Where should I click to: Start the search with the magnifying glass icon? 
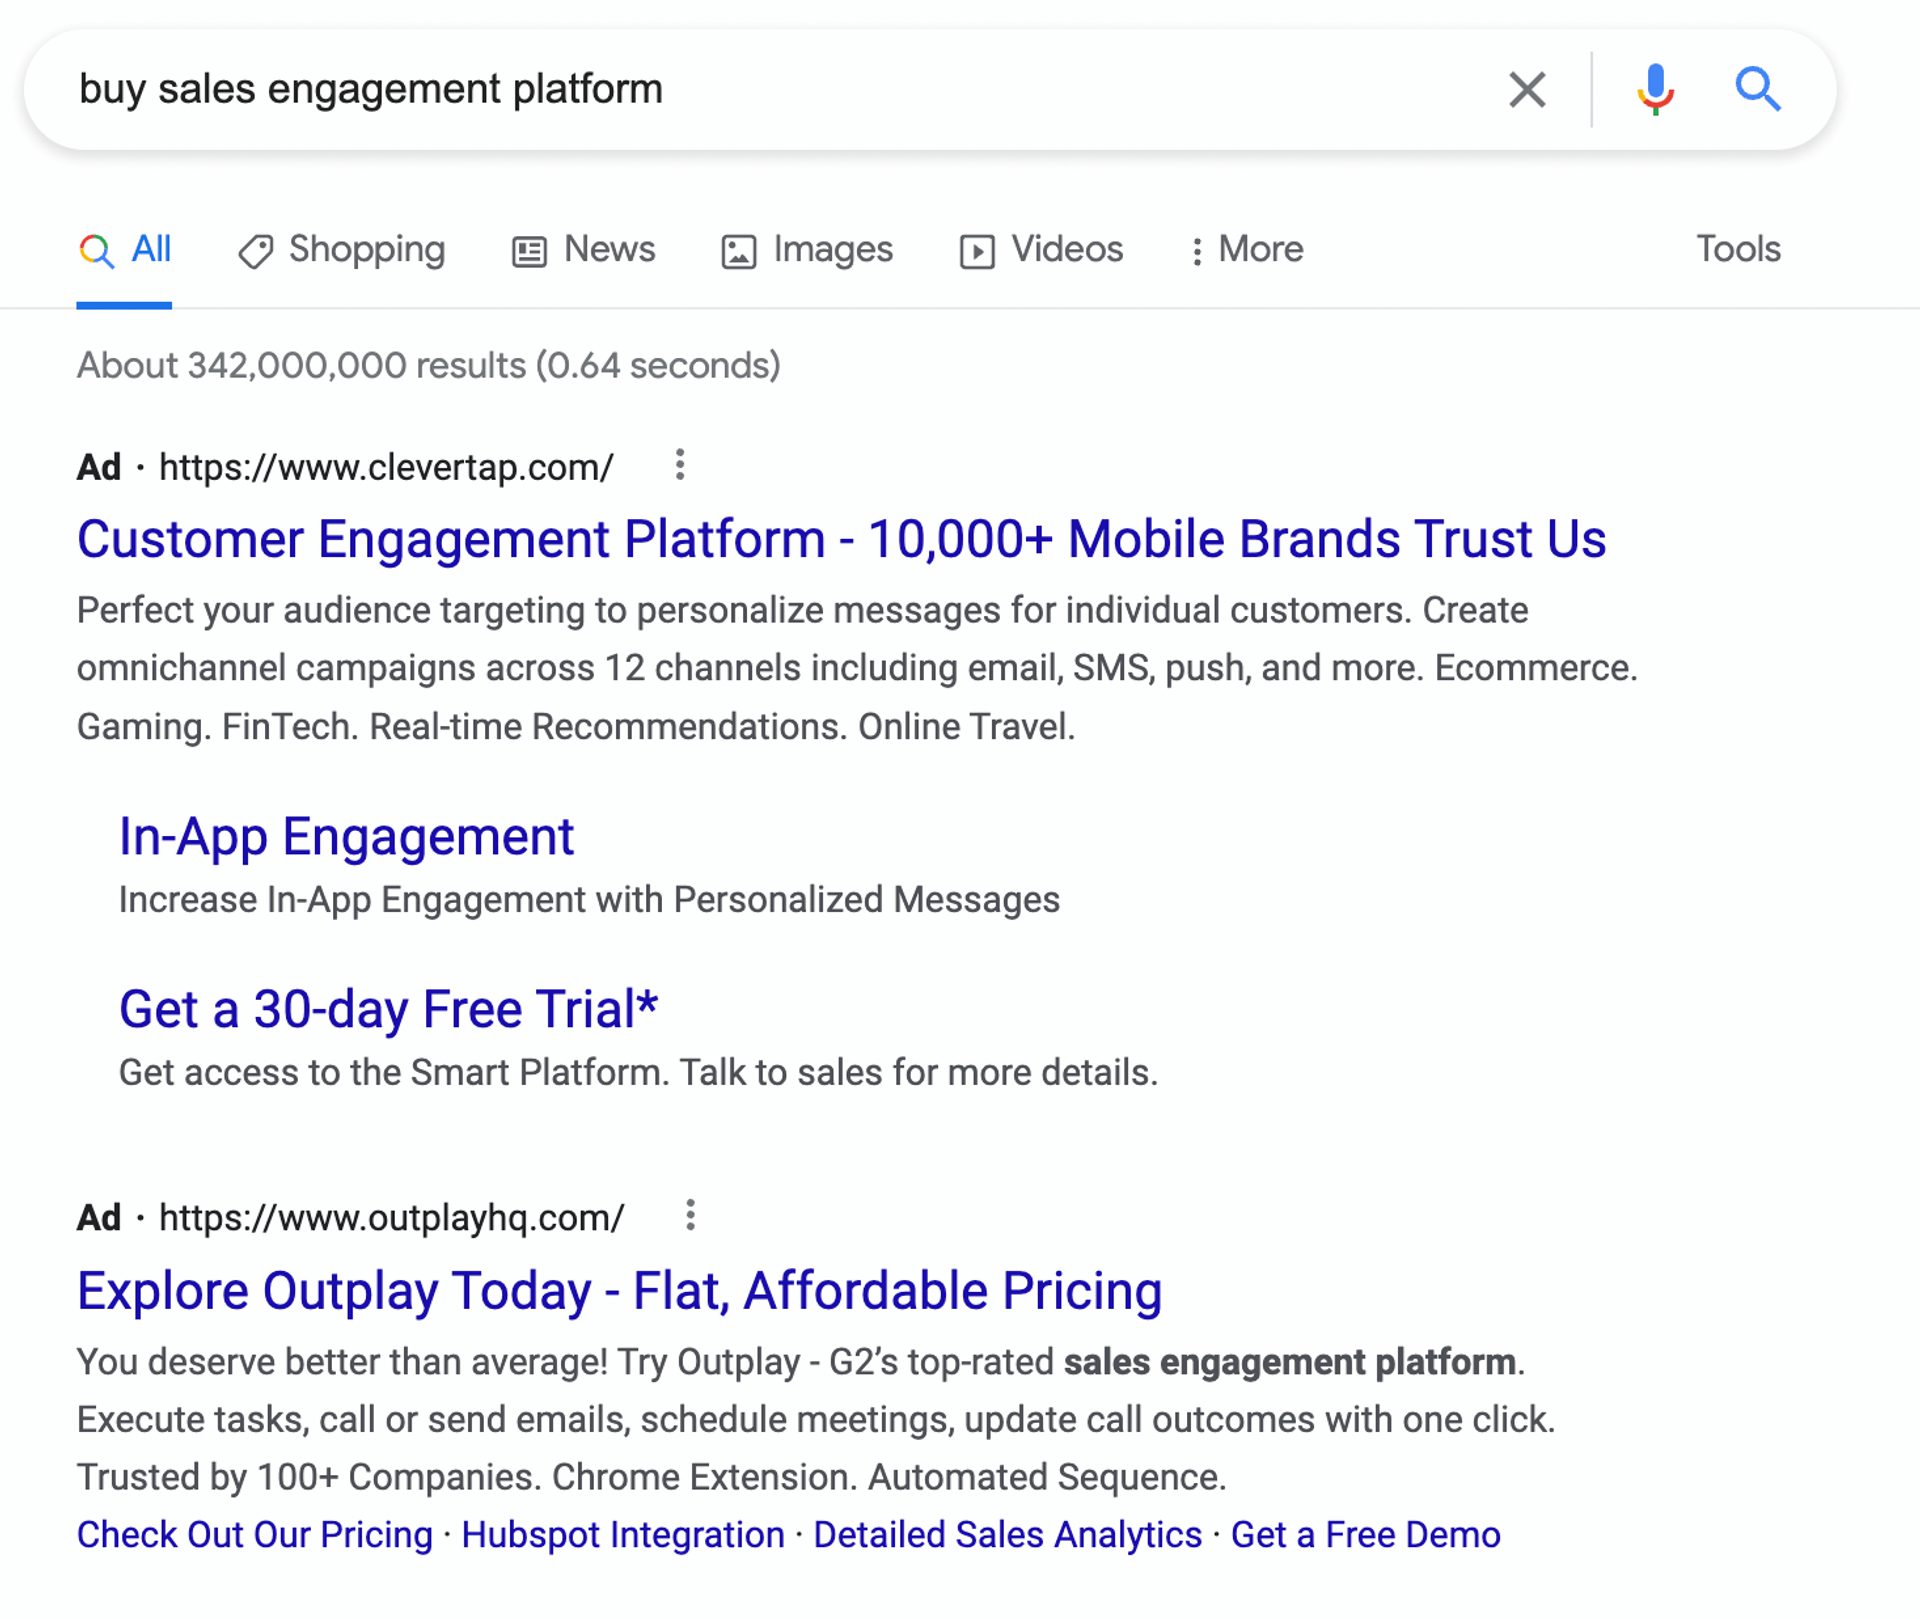coord(1759,90)
